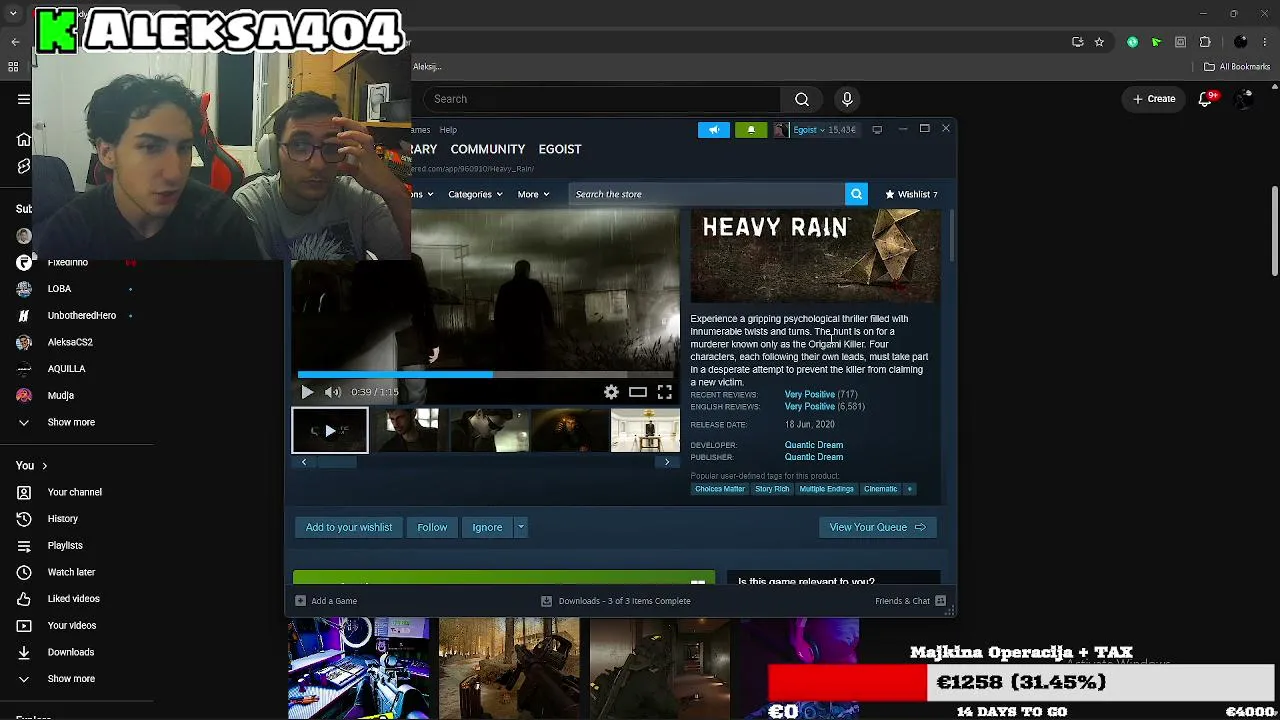
Task: Play the Heavy Rain trailer
Action: tap(307, 392)
